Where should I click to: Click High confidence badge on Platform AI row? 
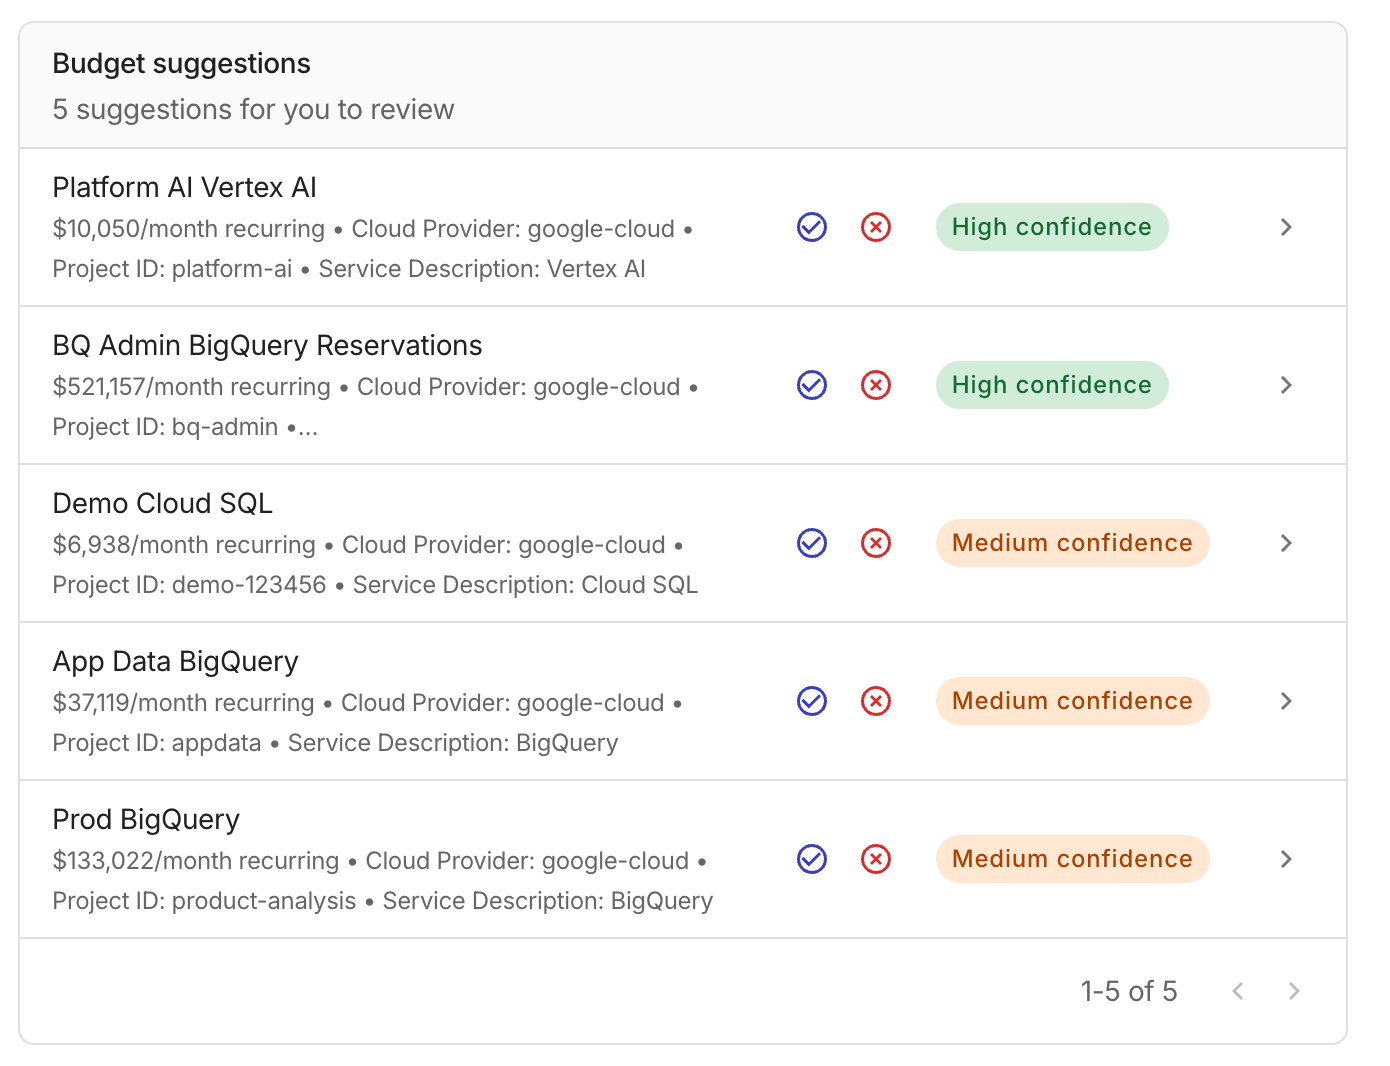(x=1052, y=227)
